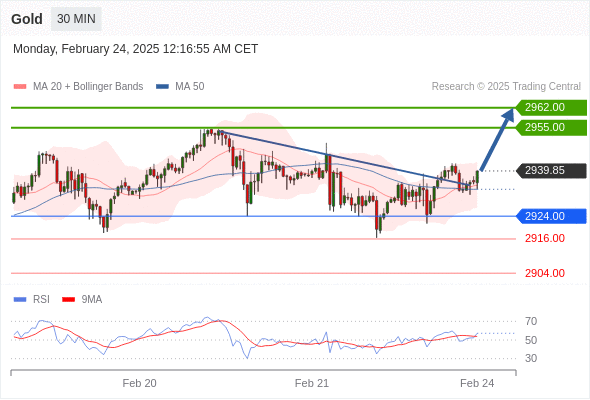Click the MA 50 blue legend swatch

coord(162,87)
